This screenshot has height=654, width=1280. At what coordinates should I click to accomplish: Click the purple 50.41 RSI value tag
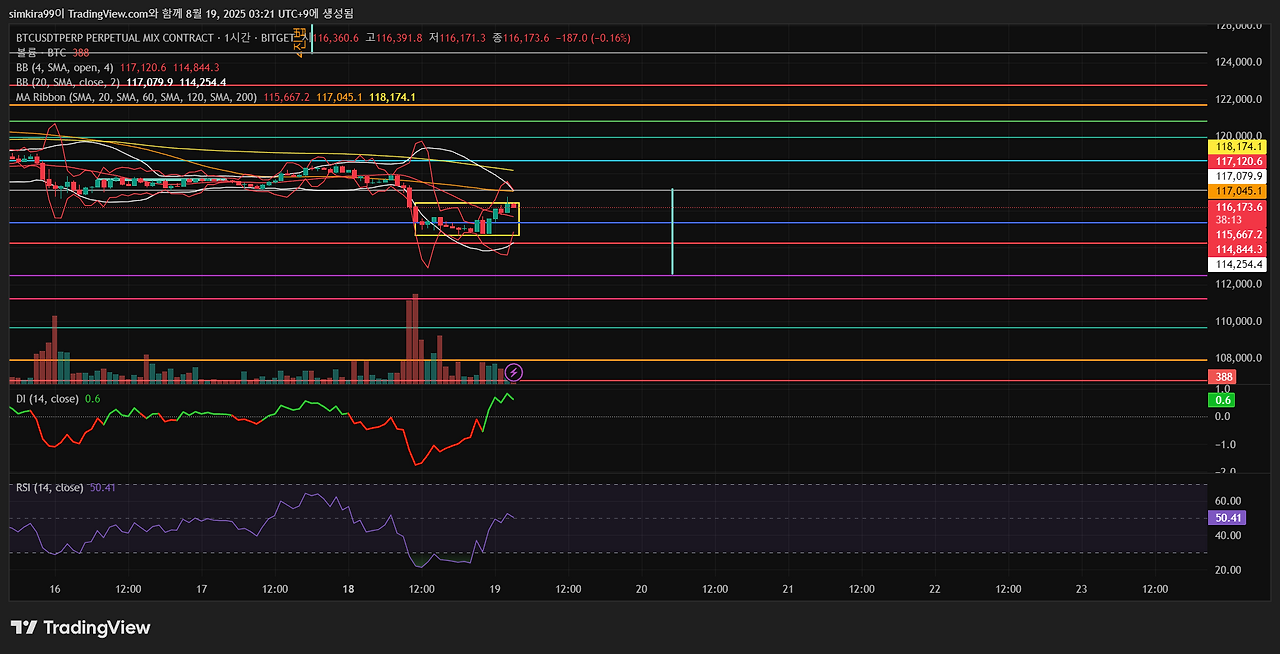(1227, 518)
